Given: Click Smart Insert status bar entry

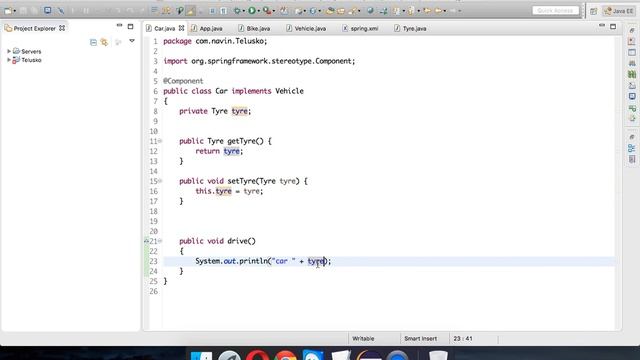Looking at the screenshot, I should [x=420, y=339].
